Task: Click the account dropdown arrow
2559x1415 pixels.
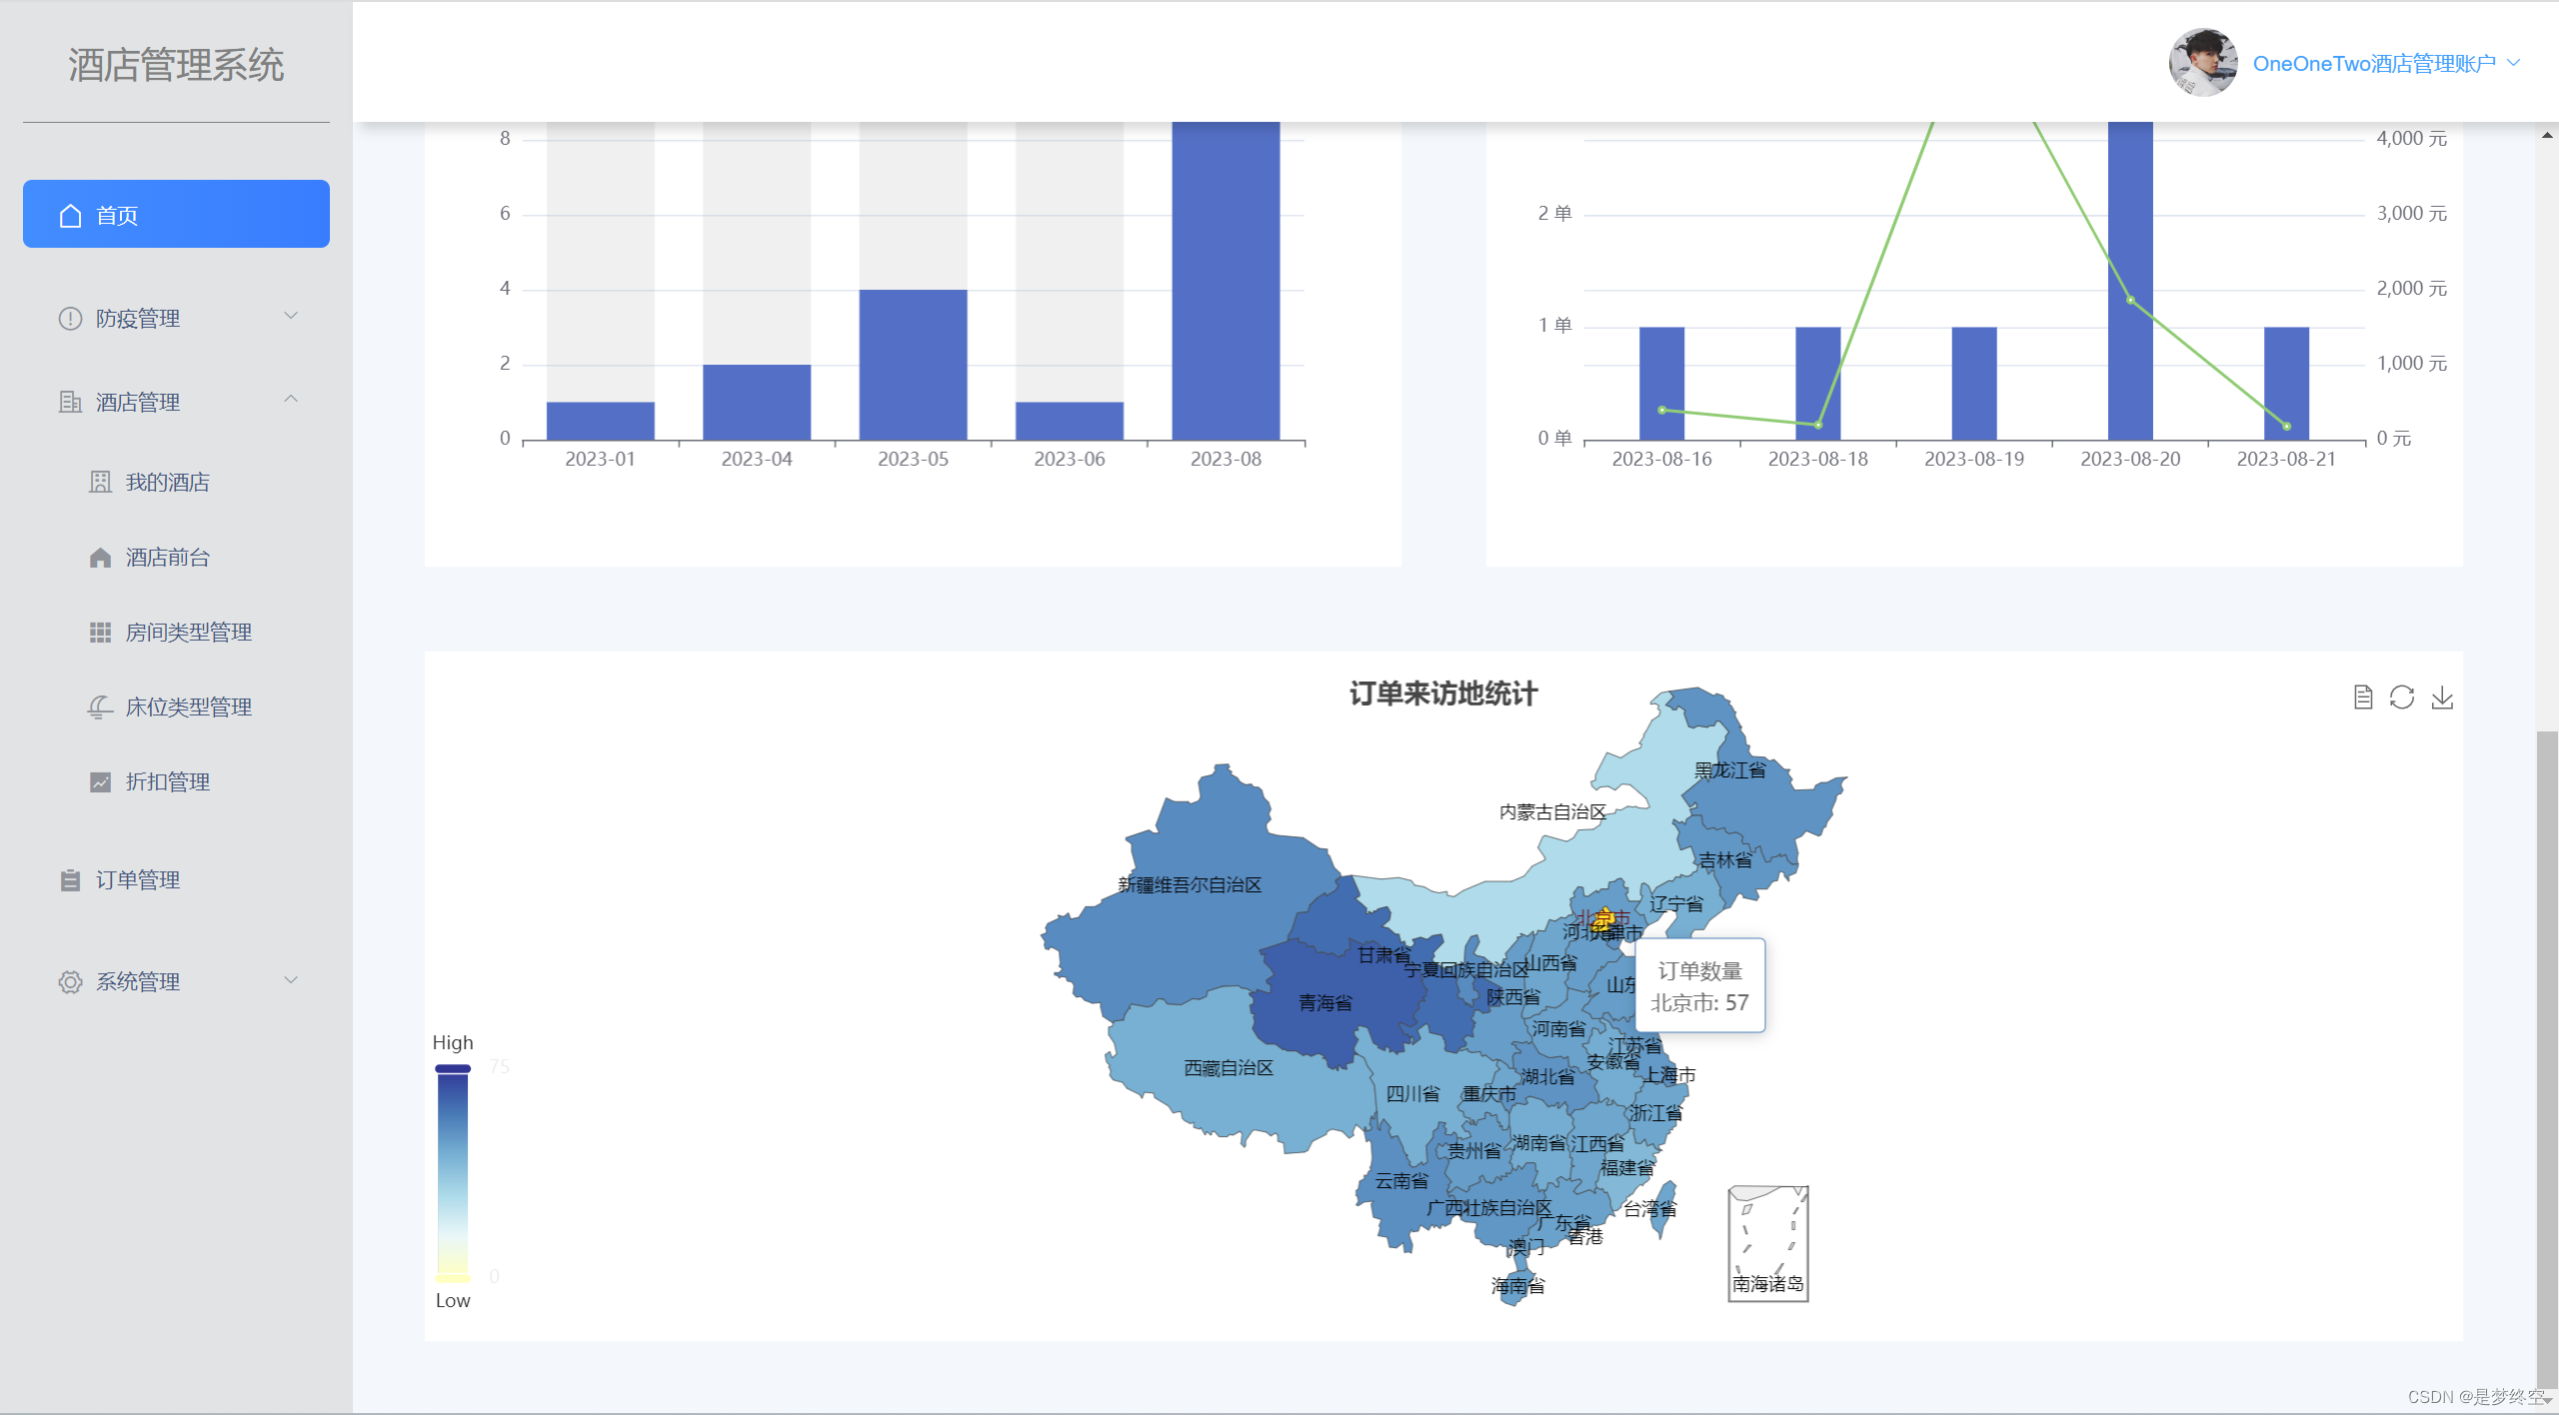Action: [x=2514, y=62]
